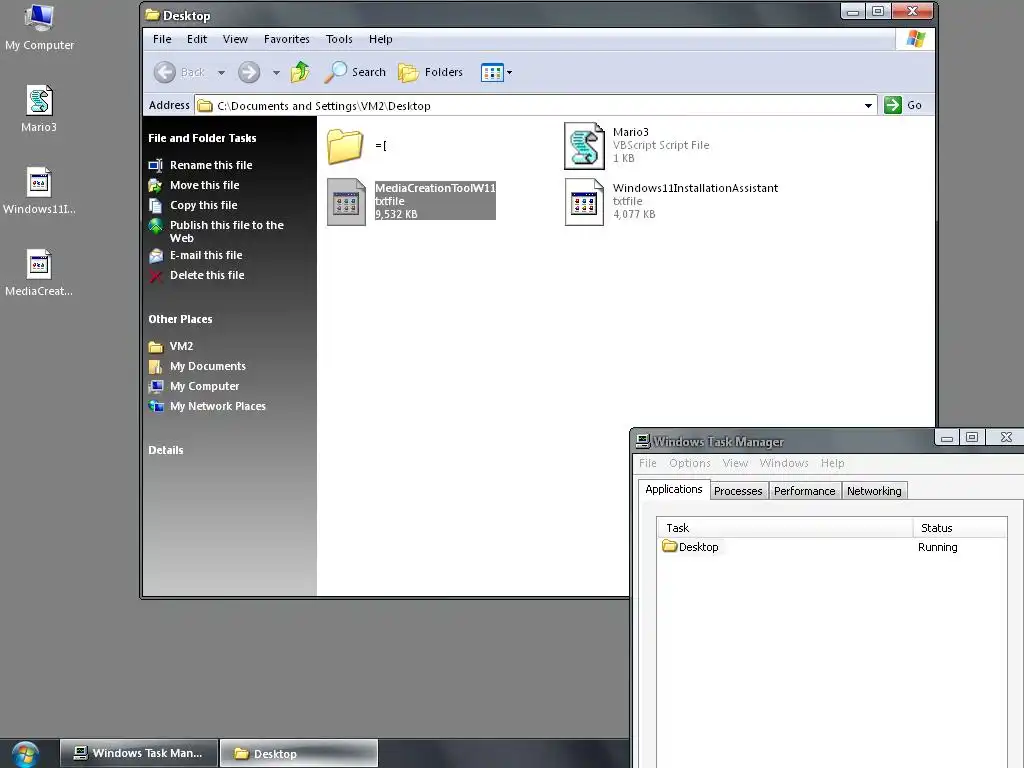Go up one folder level icon
1024x768 pixels.
coord(300,72)
